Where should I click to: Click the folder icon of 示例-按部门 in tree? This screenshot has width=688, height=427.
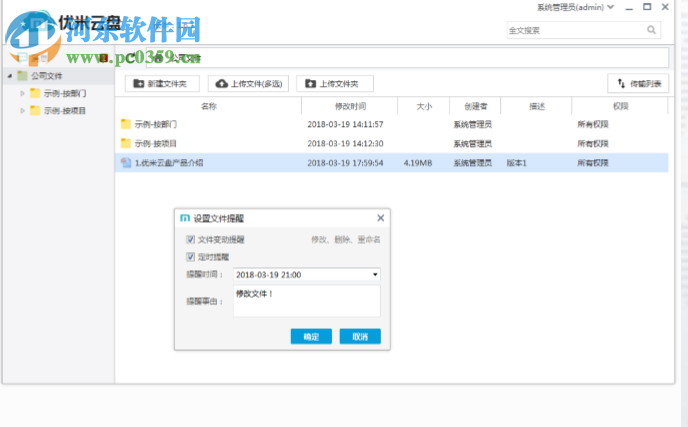pos(35,93)
